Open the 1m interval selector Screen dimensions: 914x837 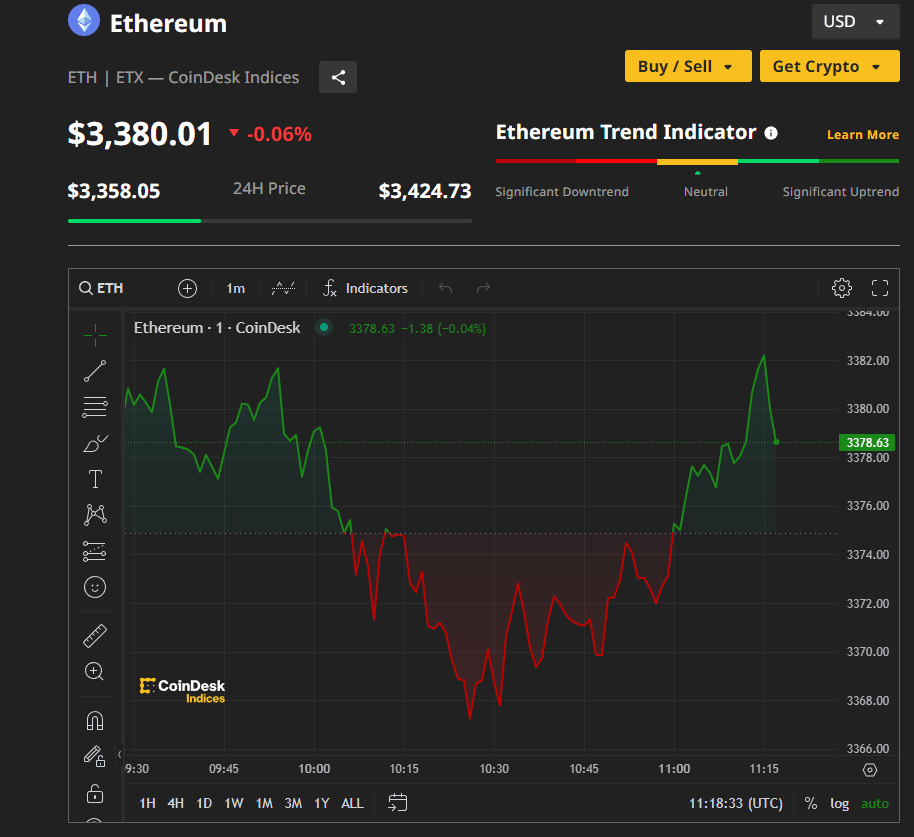pos(235,288)
